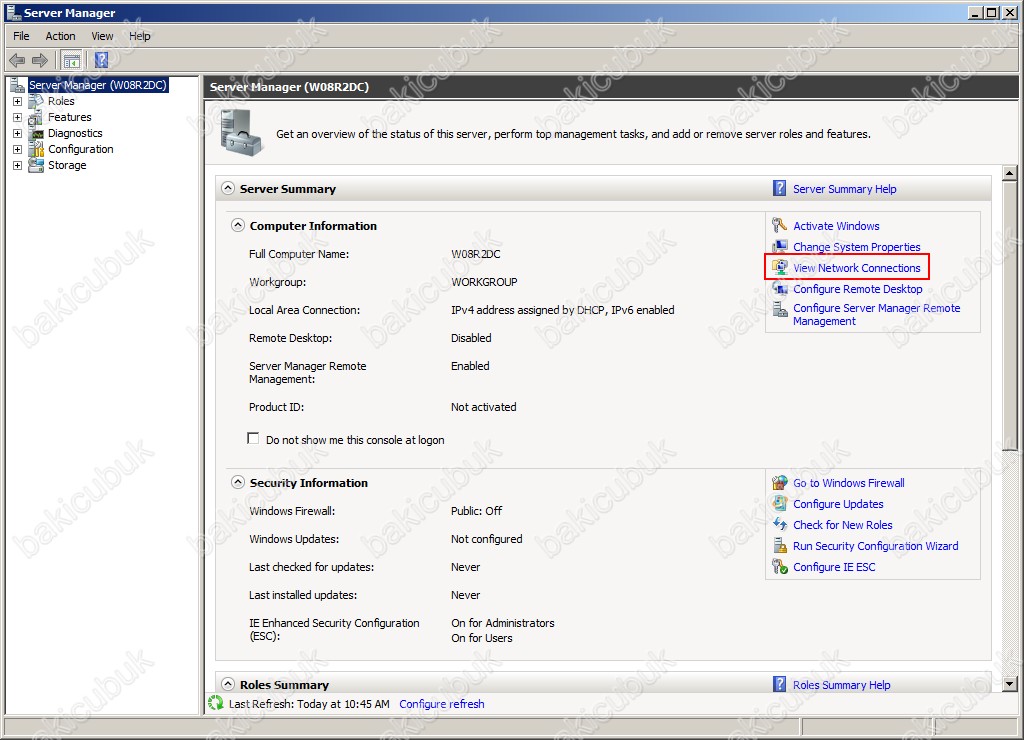Open the Help menu
The height and width of the screenshot is (740, 1024).
140,36
